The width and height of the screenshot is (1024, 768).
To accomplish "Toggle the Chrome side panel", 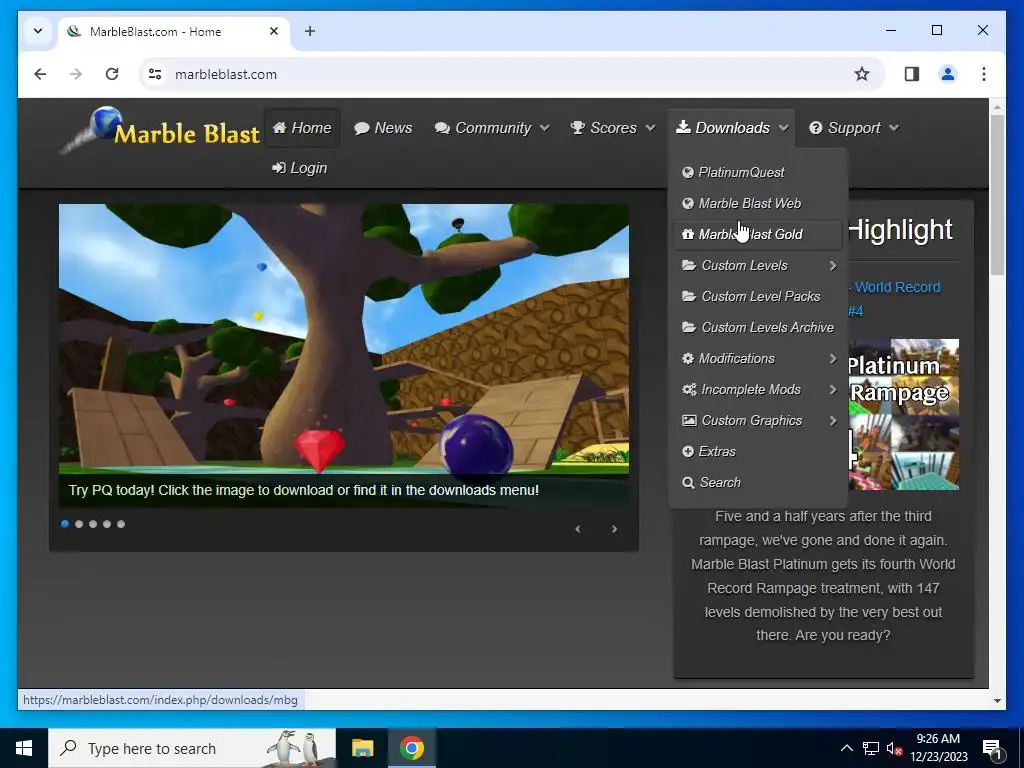I will pos(912,74).
